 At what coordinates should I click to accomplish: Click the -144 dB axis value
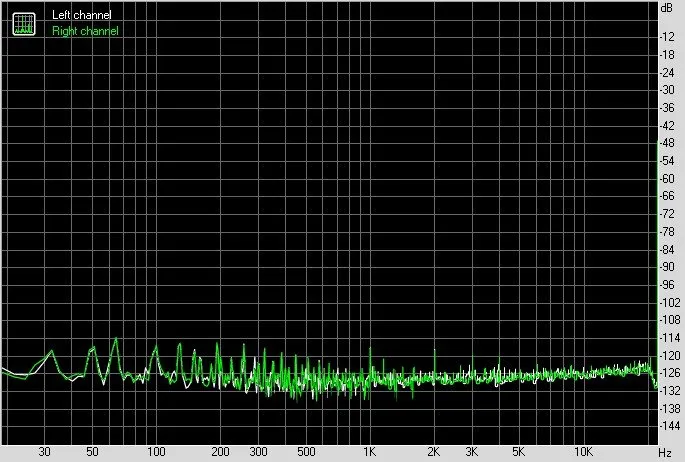coord(669,426)
